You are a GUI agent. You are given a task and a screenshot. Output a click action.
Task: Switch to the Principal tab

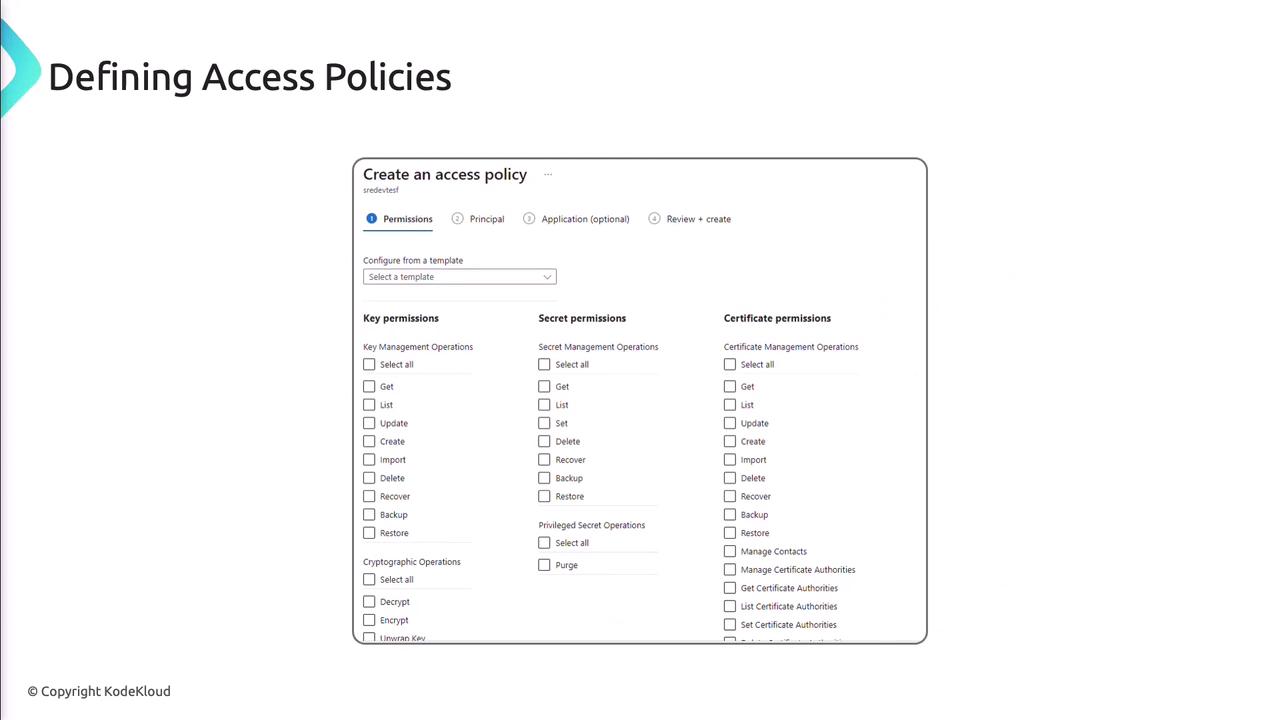(x=486, y=219)
